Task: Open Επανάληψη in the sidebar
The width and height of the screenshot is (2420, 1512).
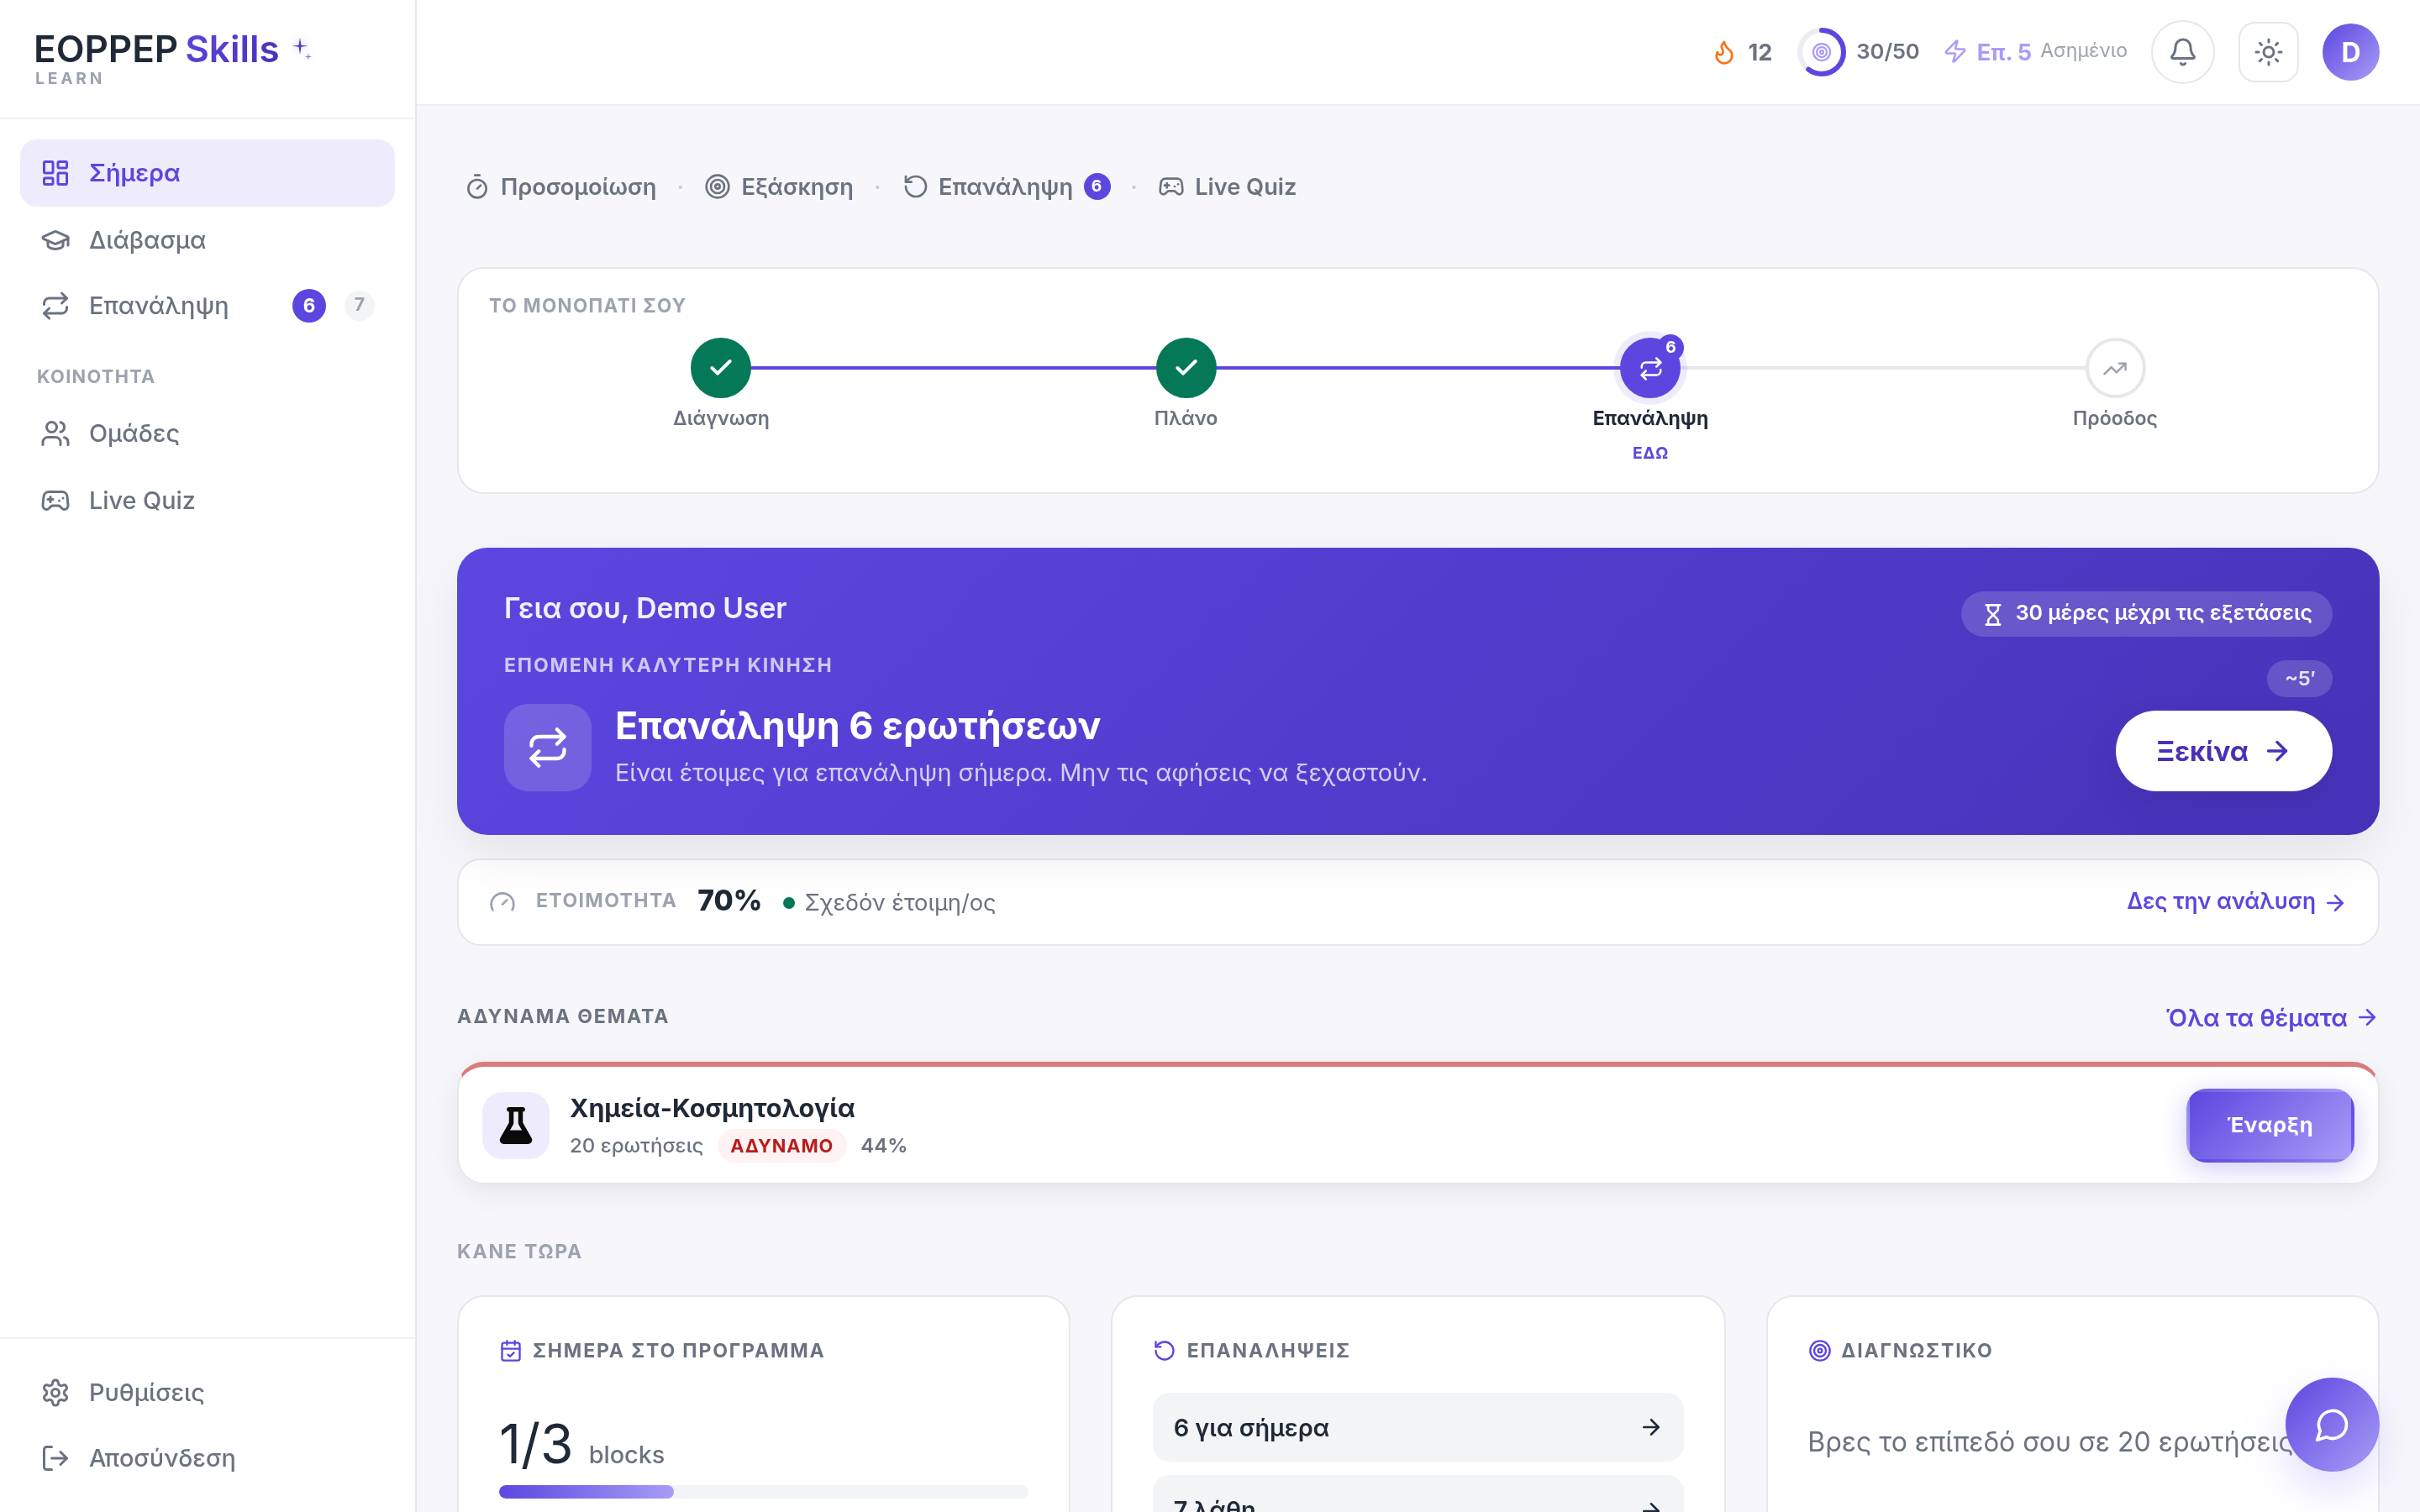Action: 207,305
